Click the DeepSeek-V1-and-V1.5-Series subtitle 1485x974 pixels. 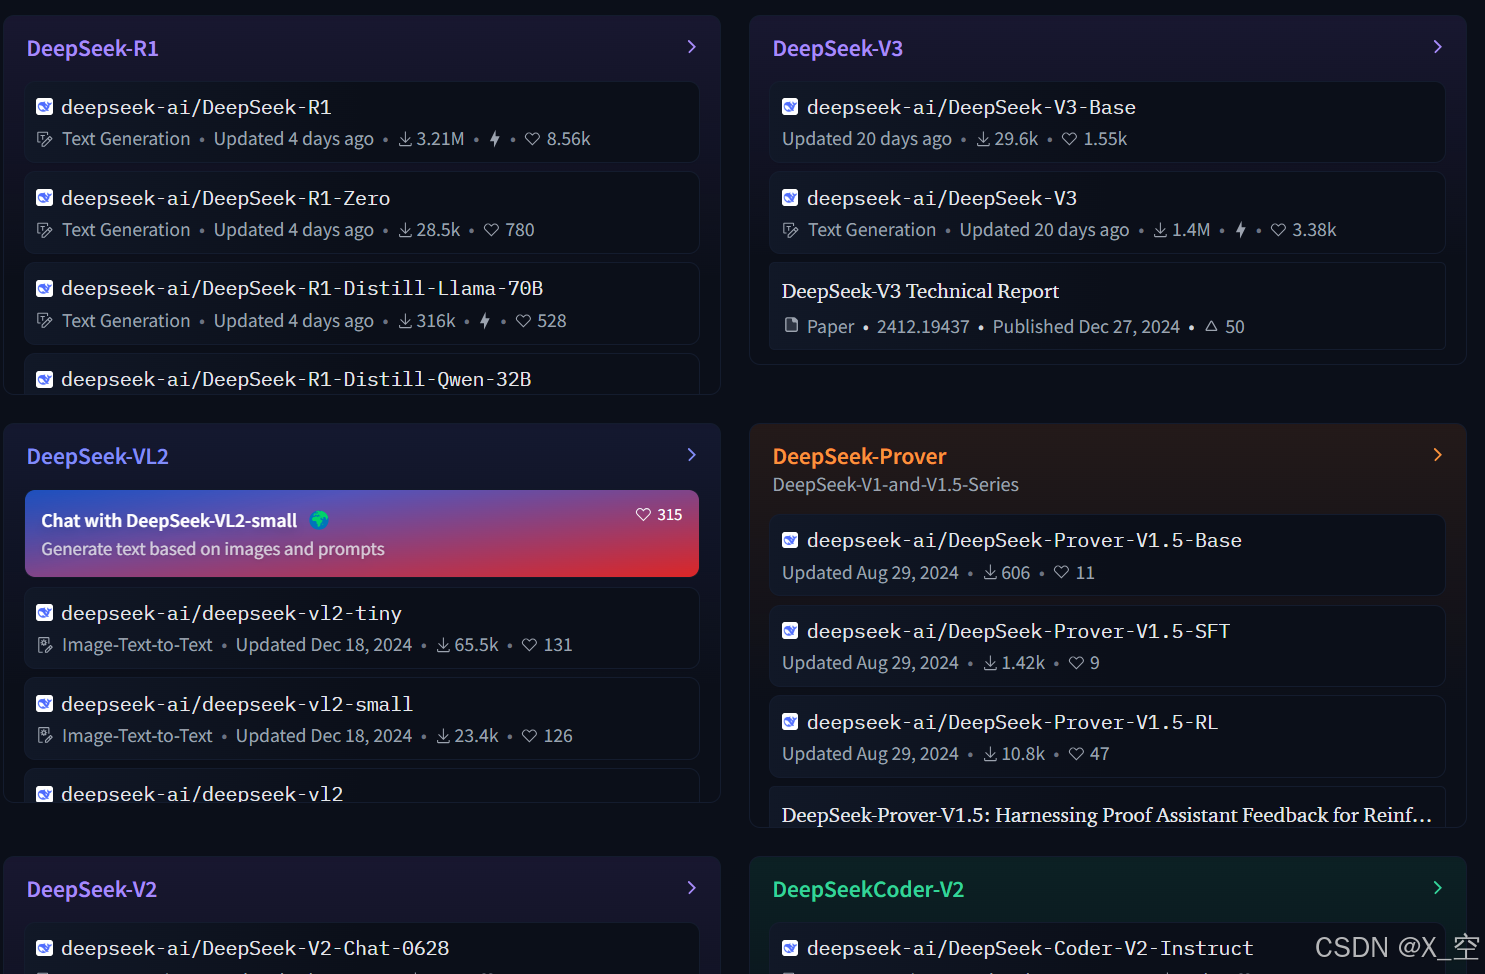coord(895,484)
